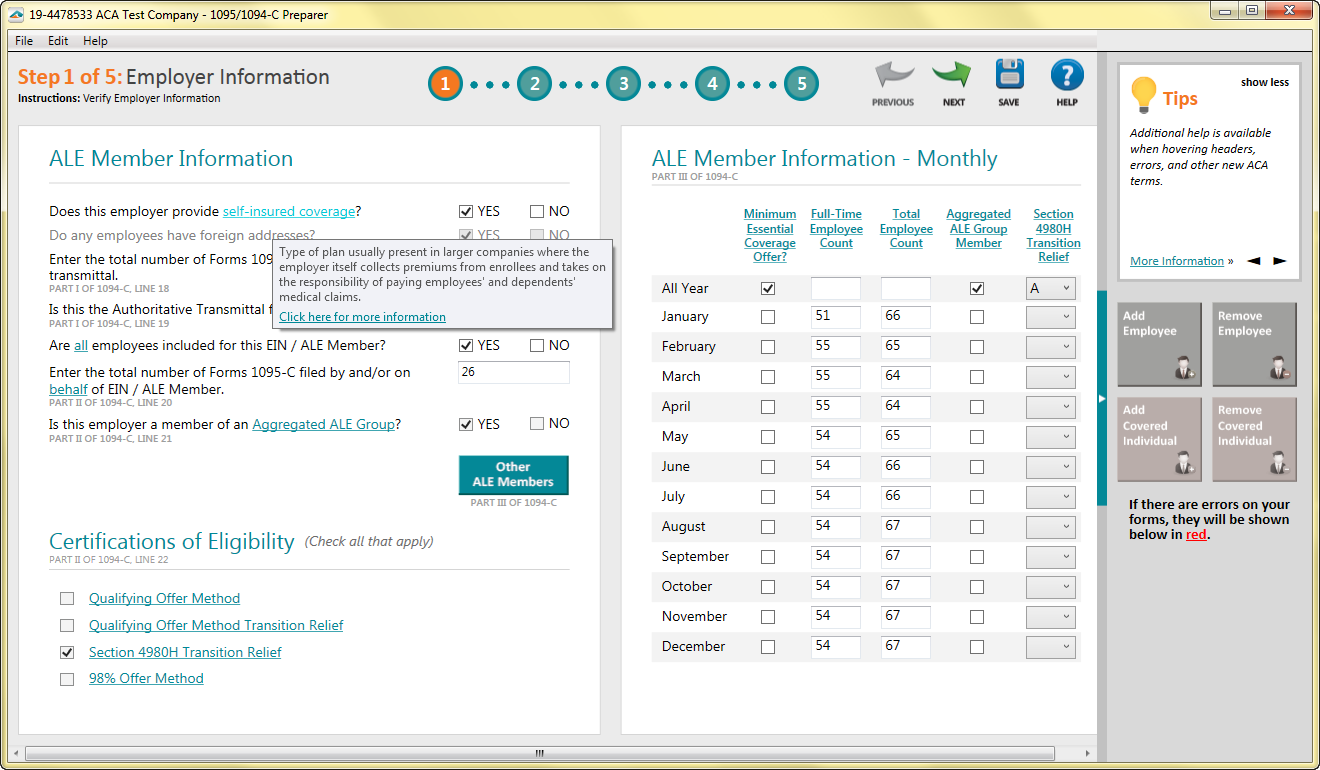This screenshot has width=1320, height=770.
Task: Click the Help question mark icon
Action: [x=1066, y=72]
